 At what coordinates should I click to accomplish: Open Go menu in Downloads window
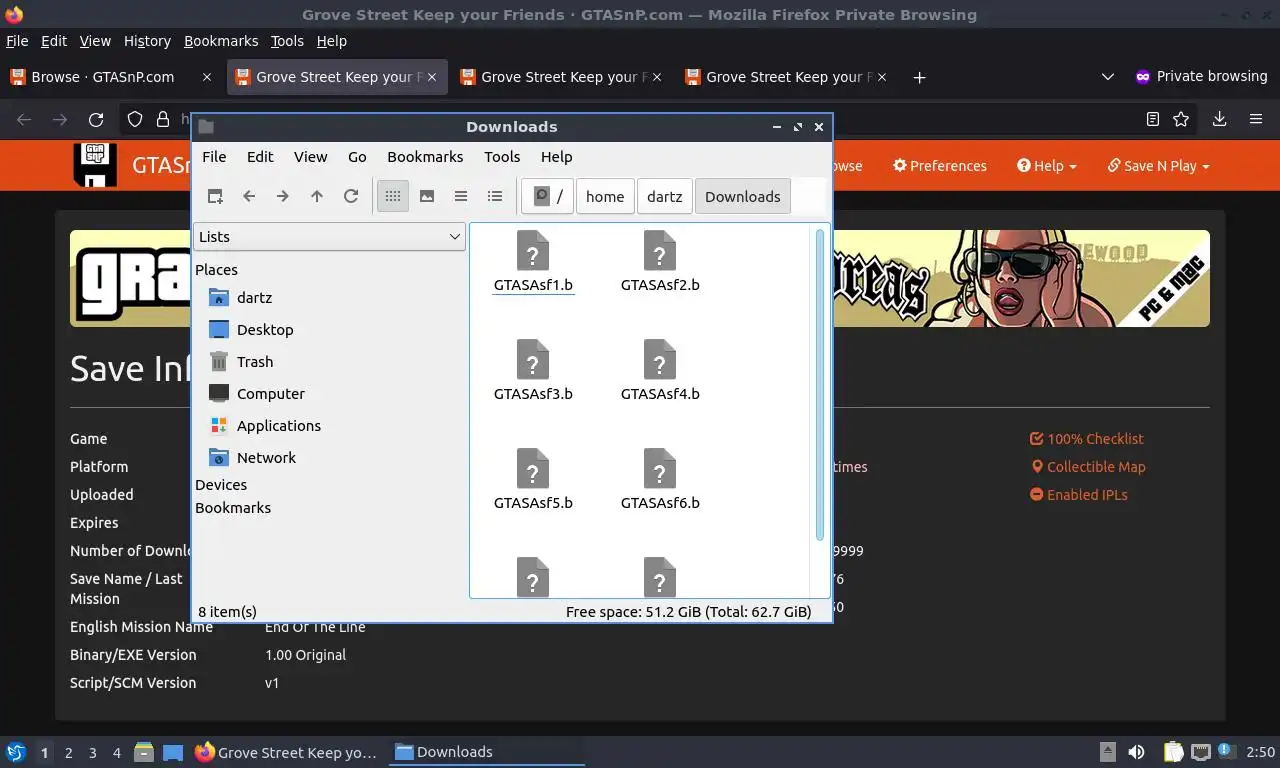[x=357, y=157]
